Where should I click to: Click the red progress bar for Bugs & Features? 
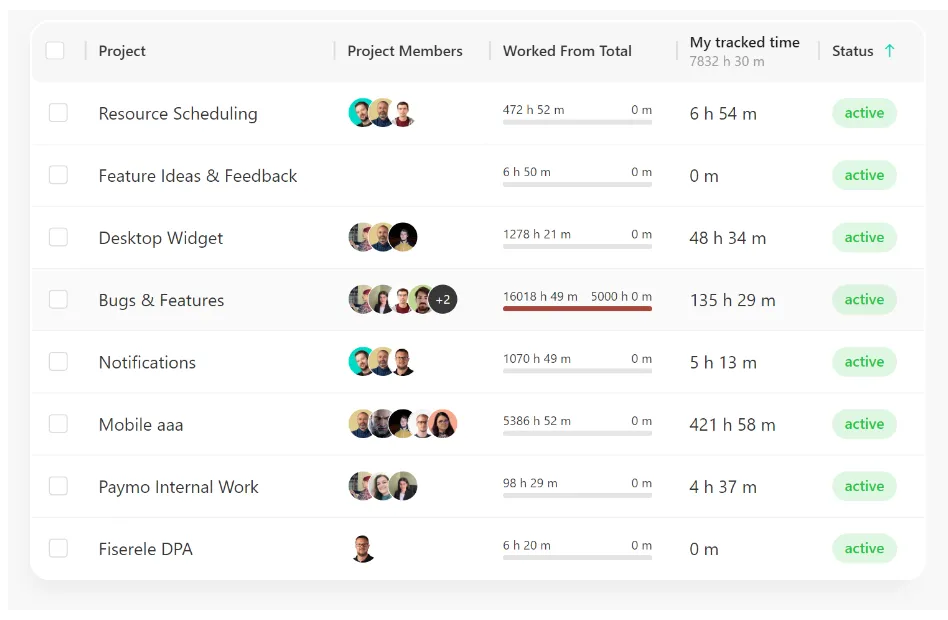[x=577, y=308]
